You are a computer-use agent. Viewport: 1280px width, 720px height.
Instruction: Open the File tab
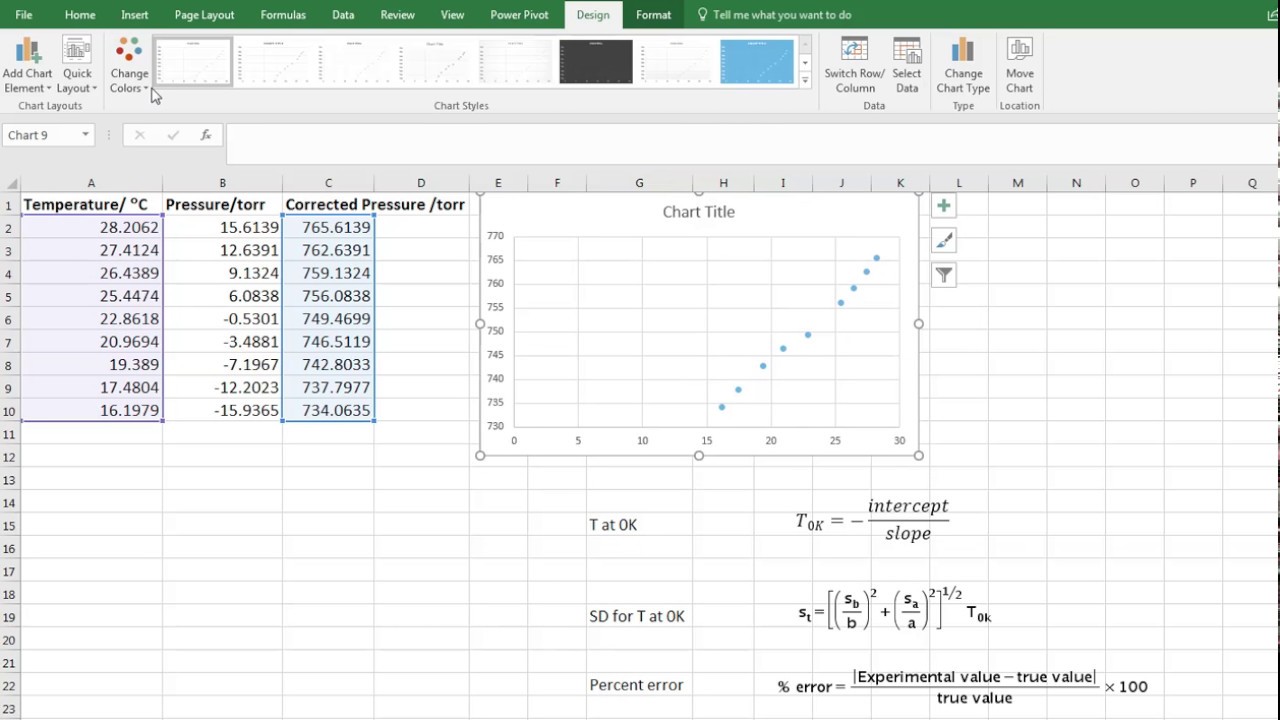click(x=24, y=15)
